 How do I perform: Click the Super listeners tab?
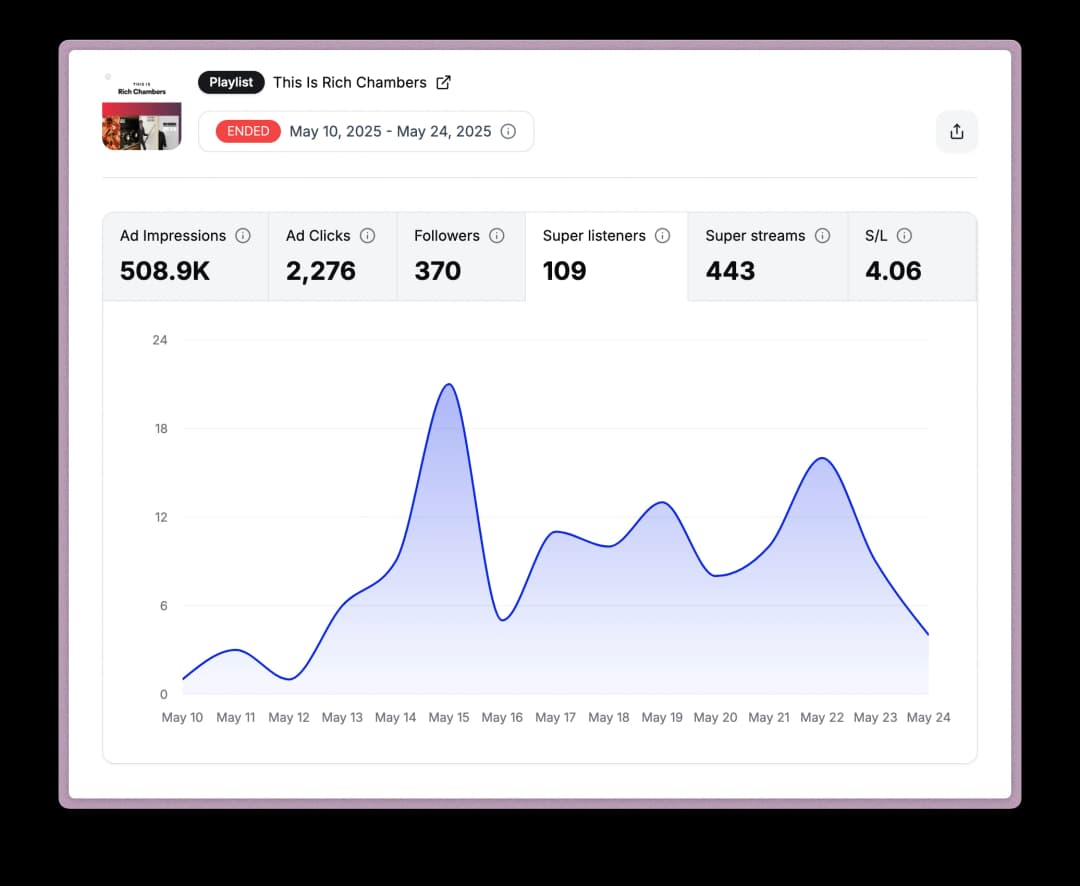point(606,257)
